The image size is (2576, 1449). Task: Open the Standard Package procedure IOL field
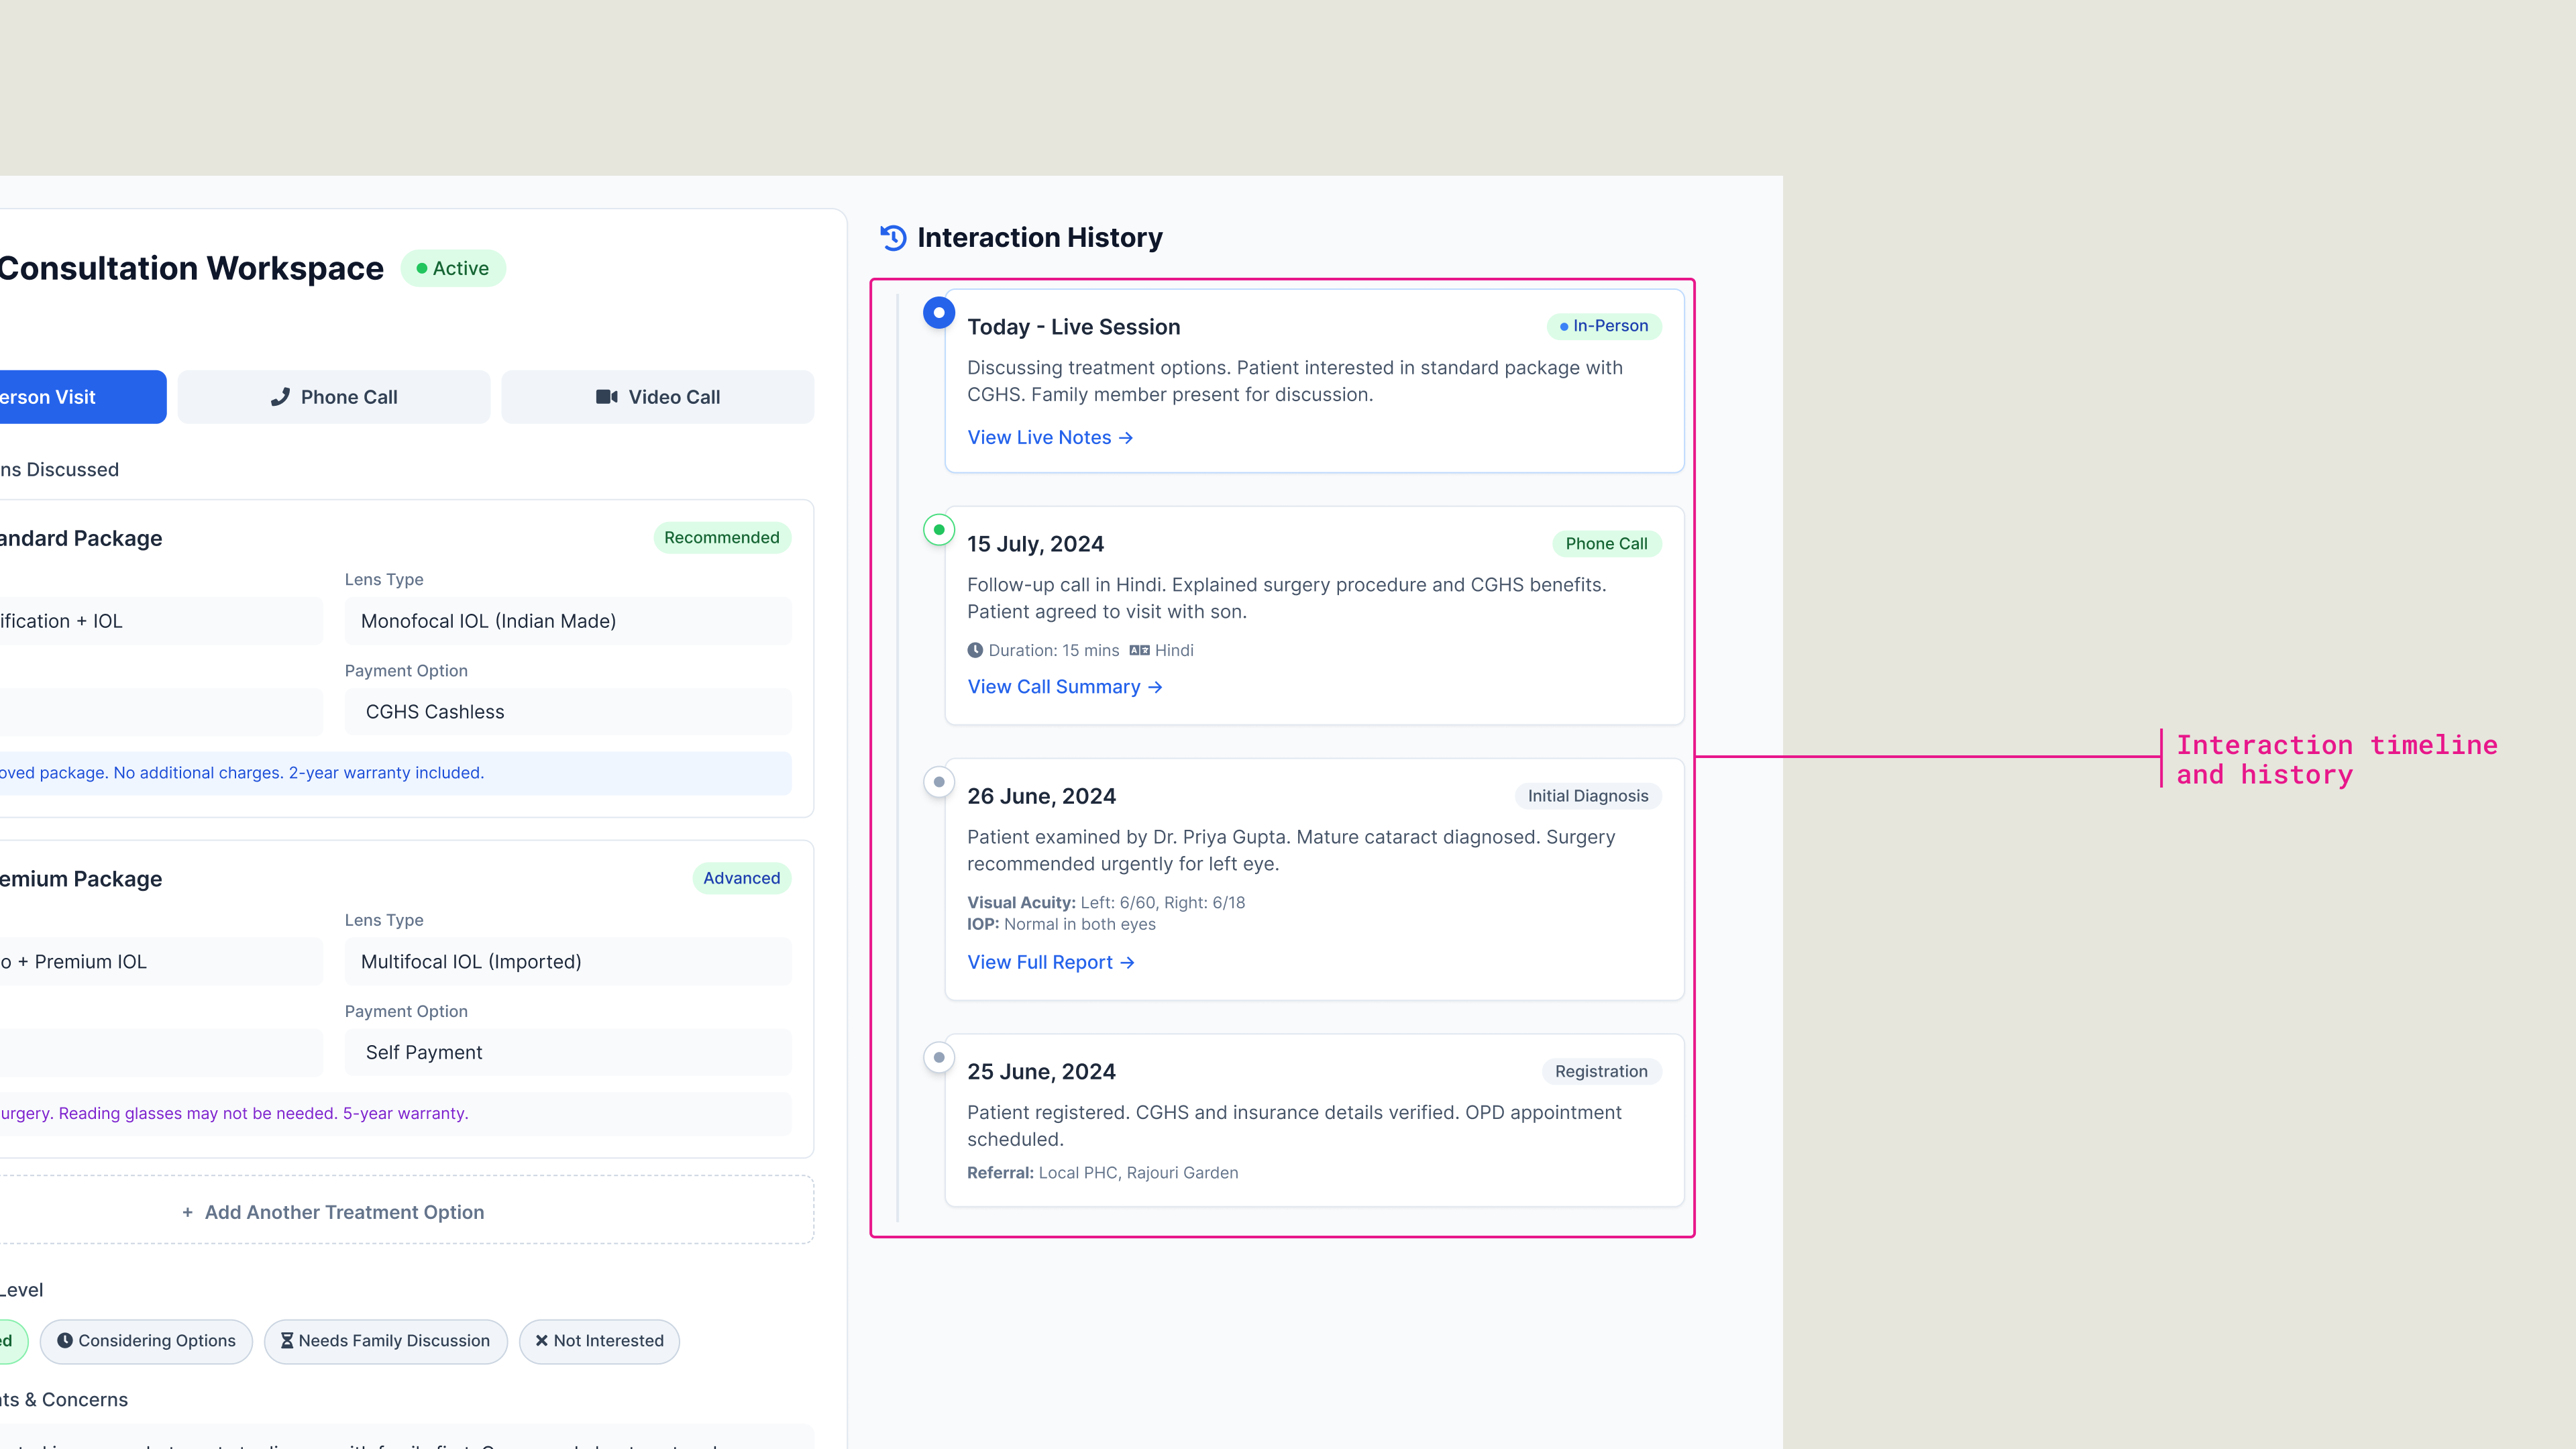coord(160,621)
